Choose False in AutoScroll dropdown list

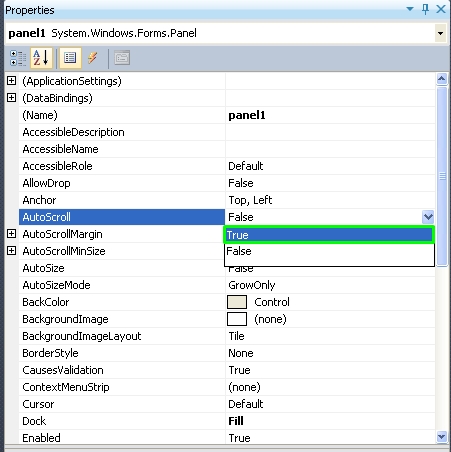(x=329, y=251)
